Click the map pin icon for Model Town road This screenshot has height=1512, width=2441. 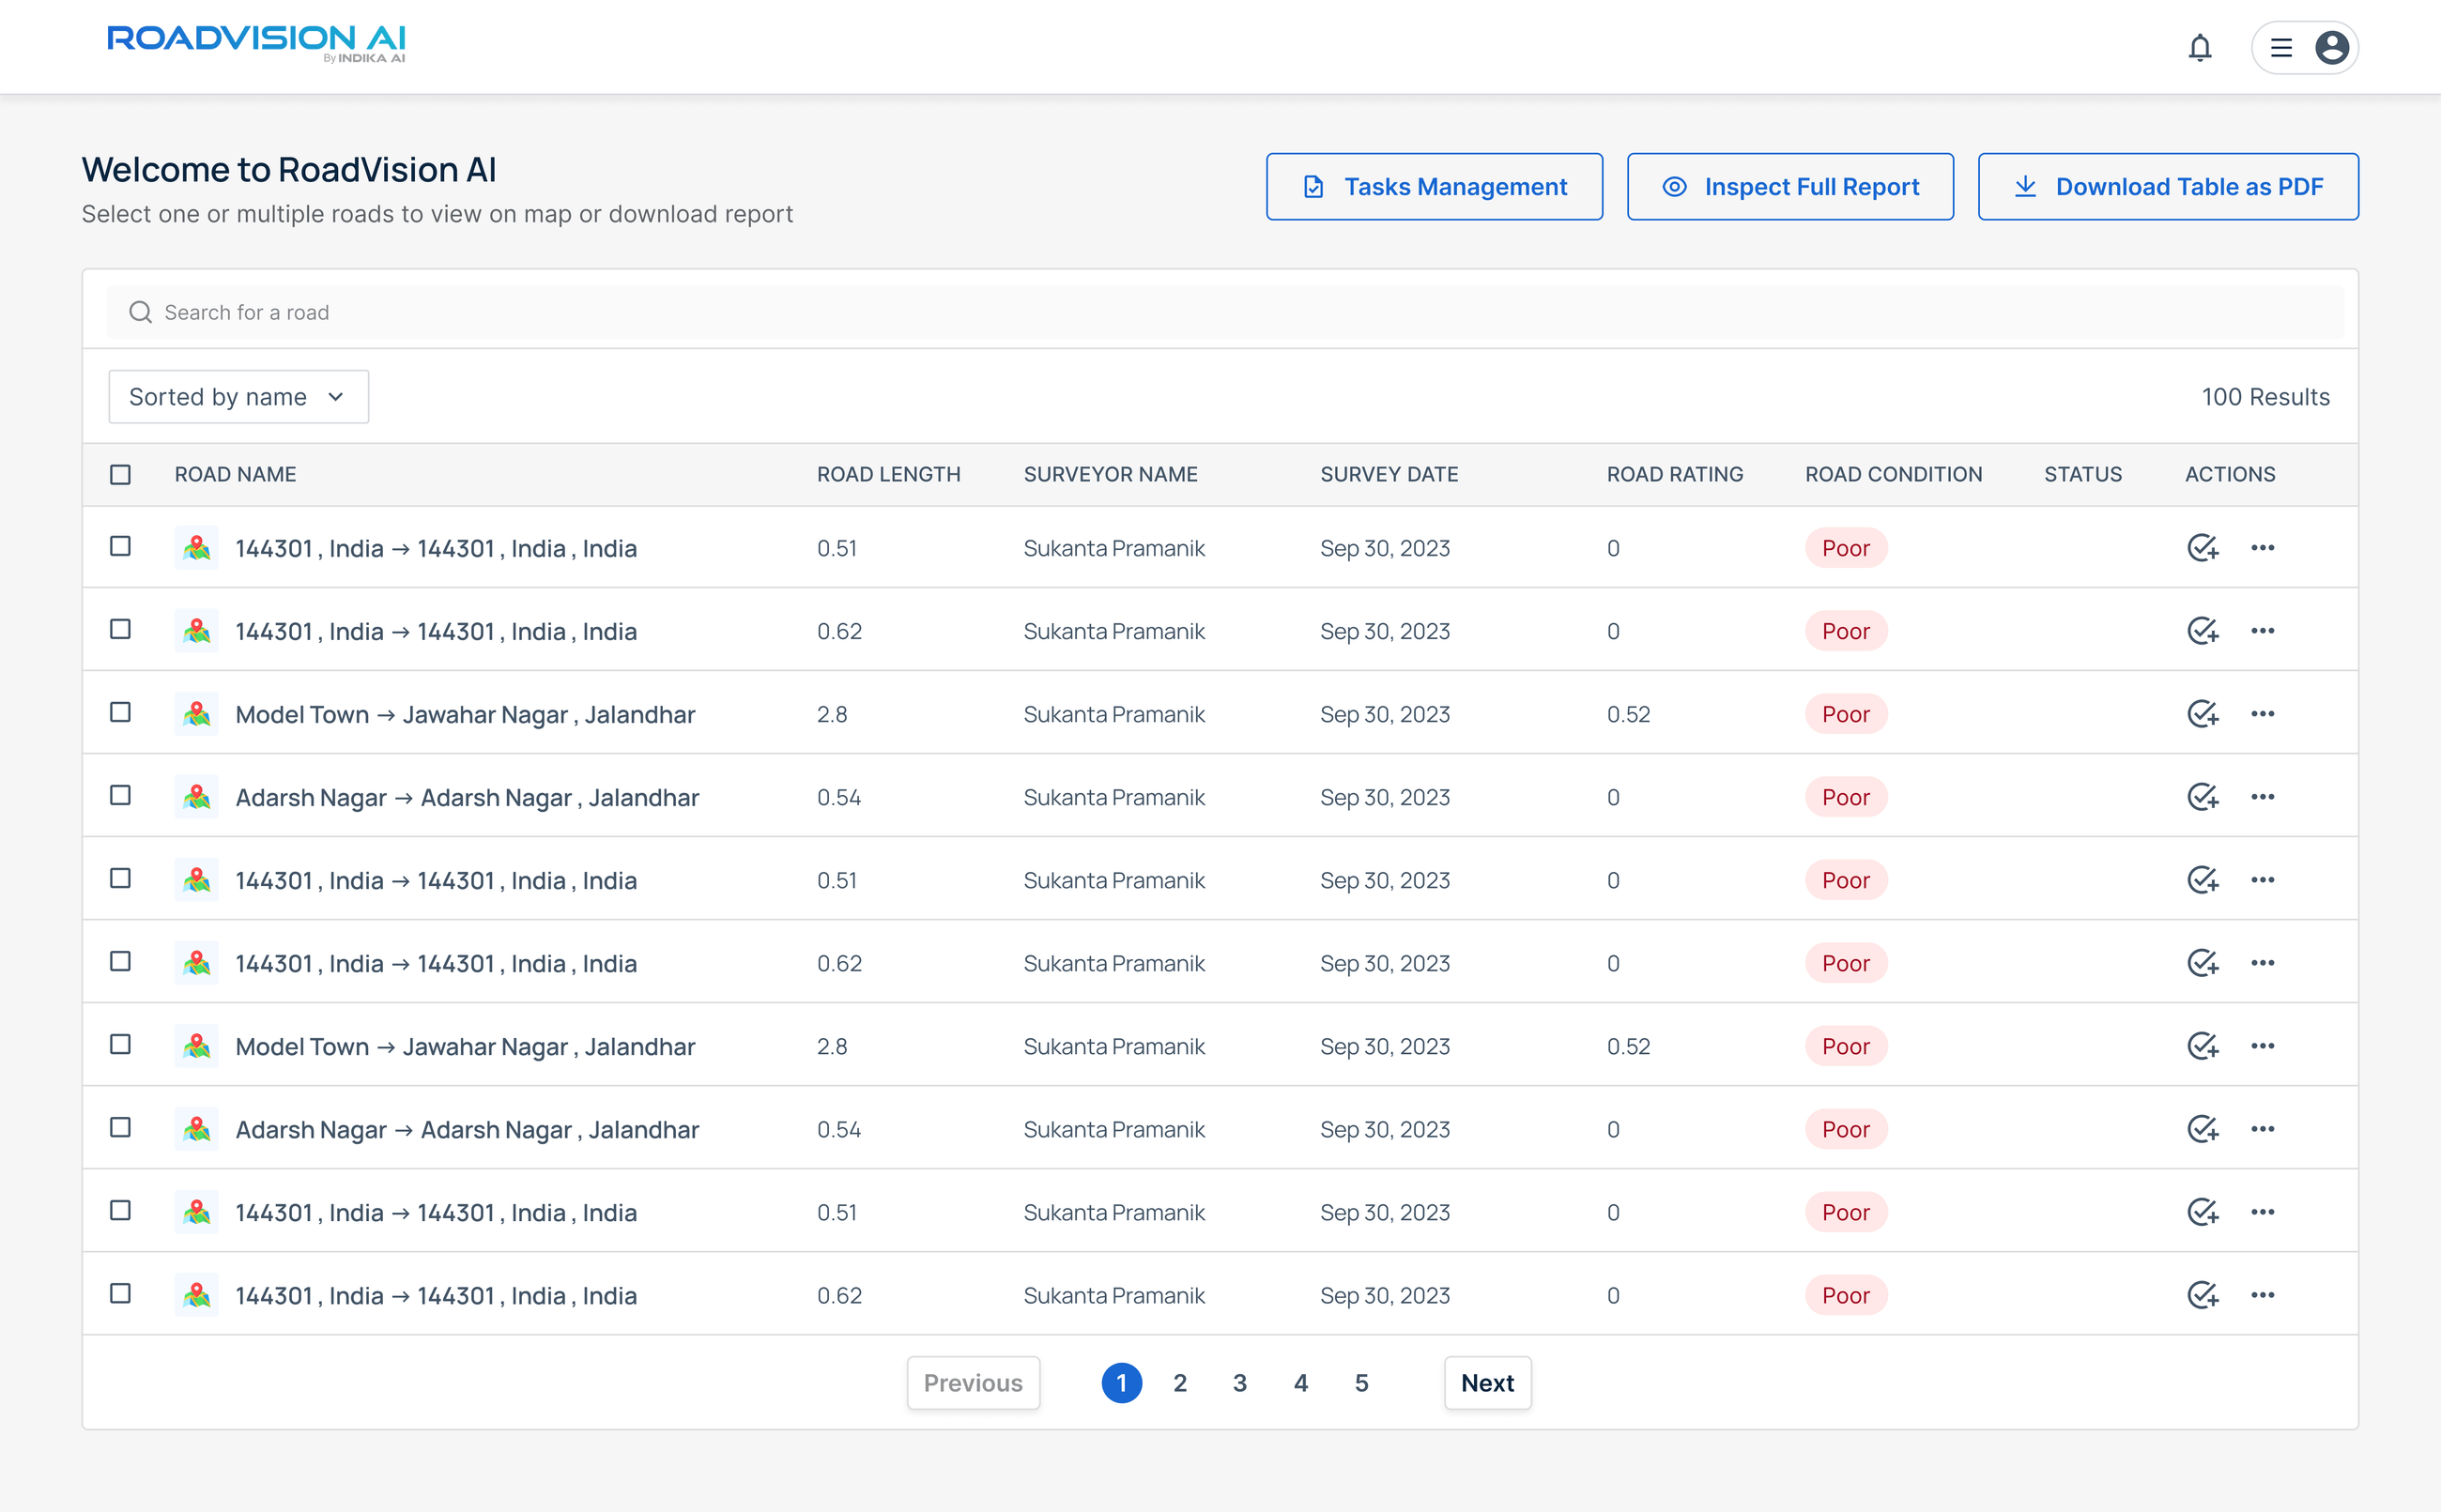(197, 713)
